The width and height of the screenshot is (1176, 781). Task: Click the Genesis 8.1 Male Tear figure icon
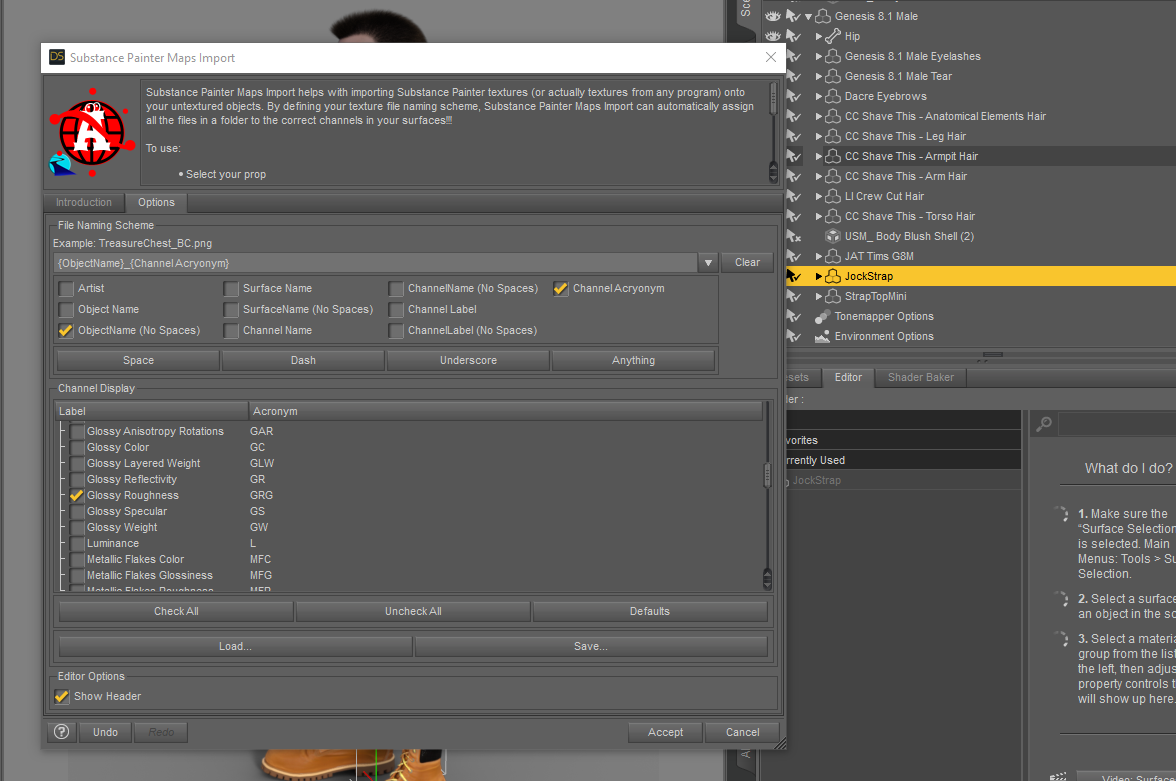(832, 76)
